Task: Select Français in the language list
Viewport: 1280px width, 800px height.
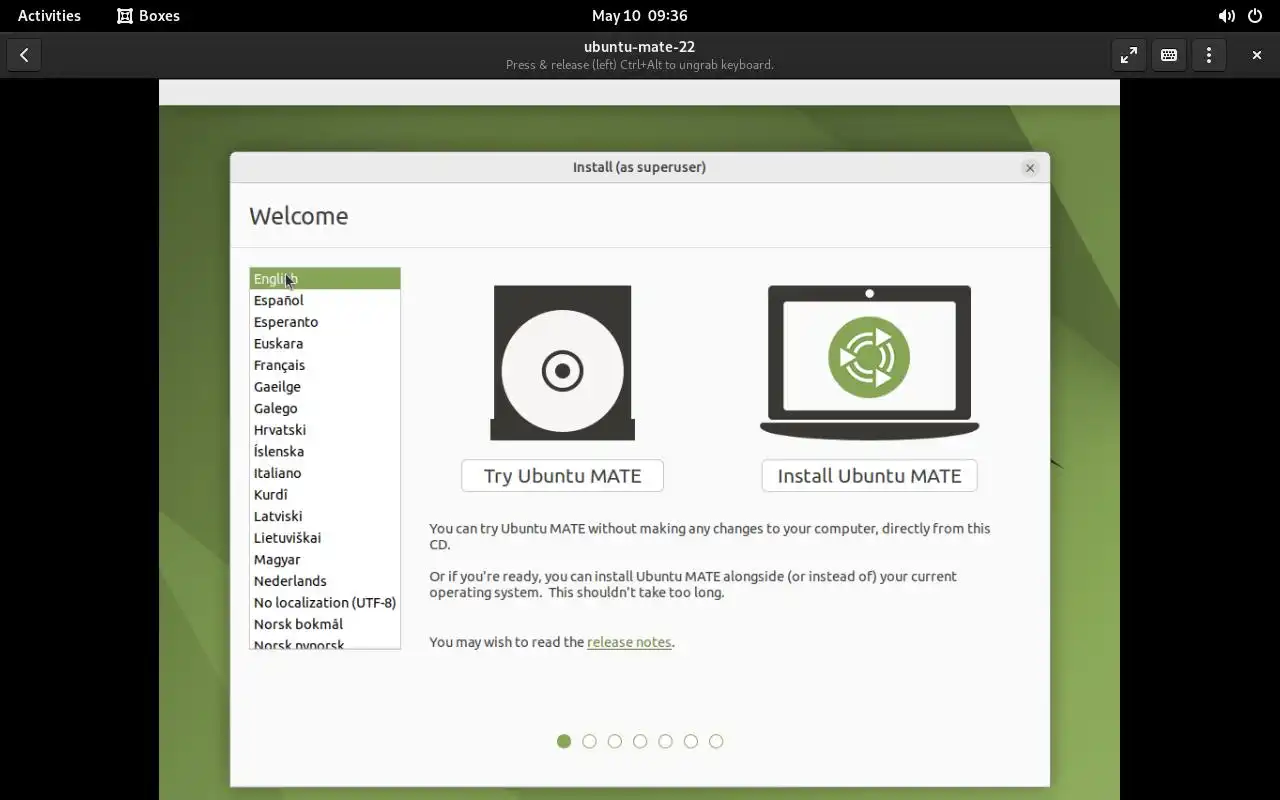Action: point(325,365)
